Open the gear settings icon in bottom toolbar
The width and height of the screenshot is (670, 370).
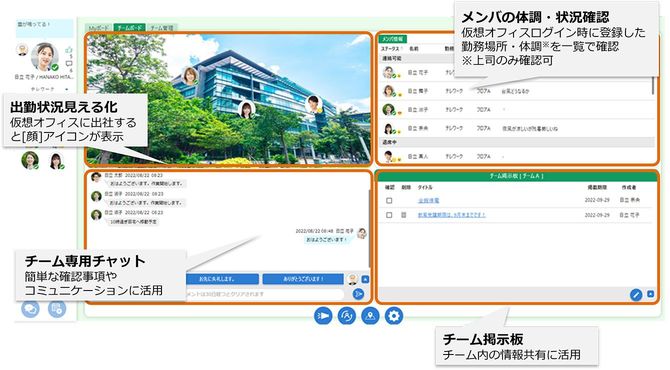point(394,316)
